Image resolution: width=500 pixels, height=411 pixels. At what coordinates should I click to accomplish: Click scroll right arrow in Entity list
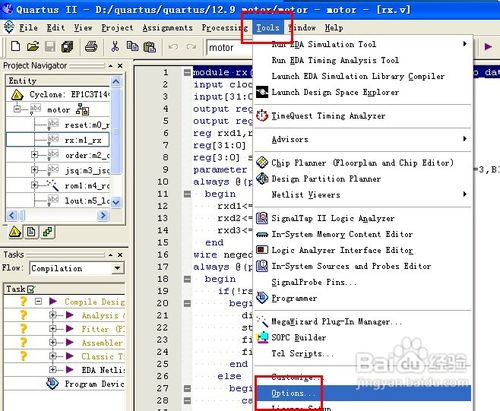[103, 215]
